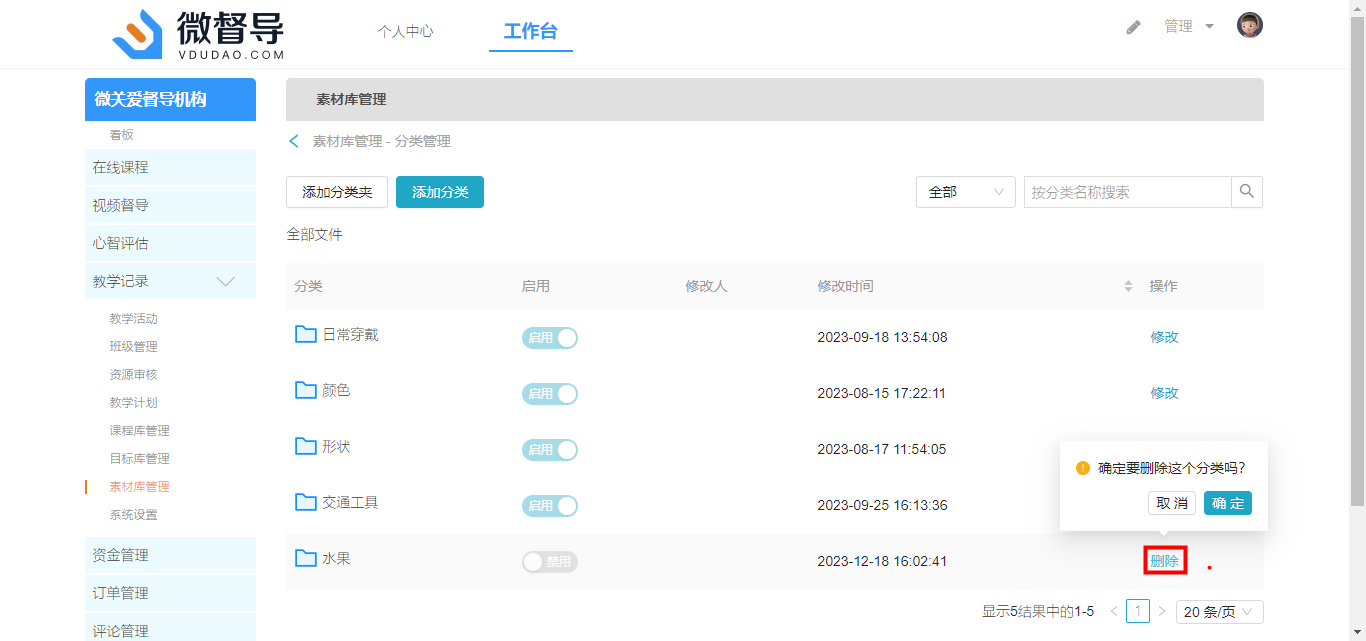Open 评论管理 in the sidebar
This screenshot has width=1366, height=641.
click(170, 628)
